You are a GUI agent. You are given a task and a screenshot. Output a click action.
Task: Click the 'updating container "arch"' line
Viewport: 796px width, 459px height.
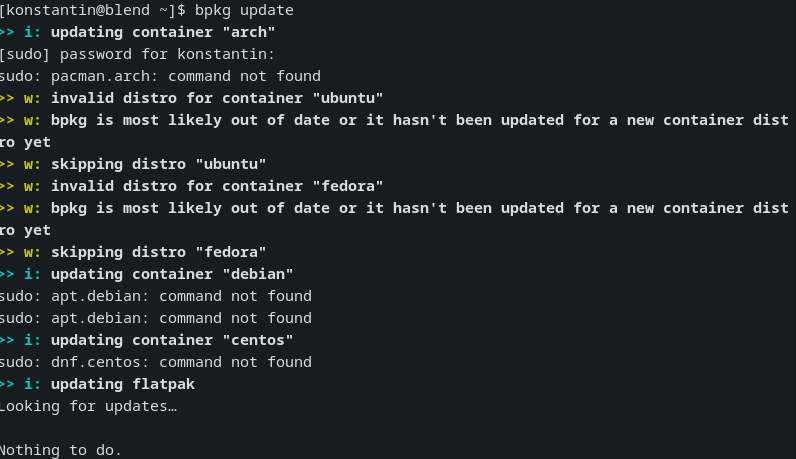click(x=163, y=32)
